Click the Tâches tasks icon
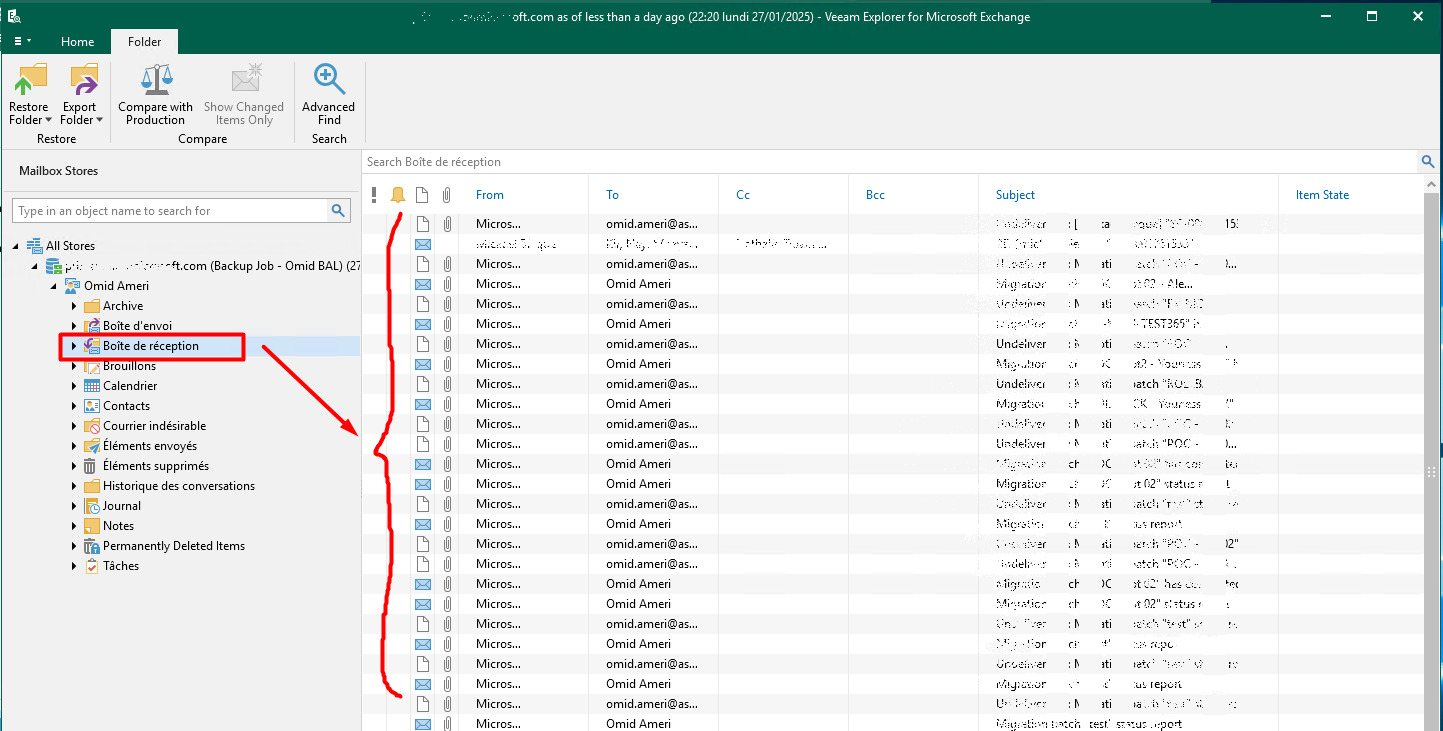The image size is (1443, 731). coord(91,566)
